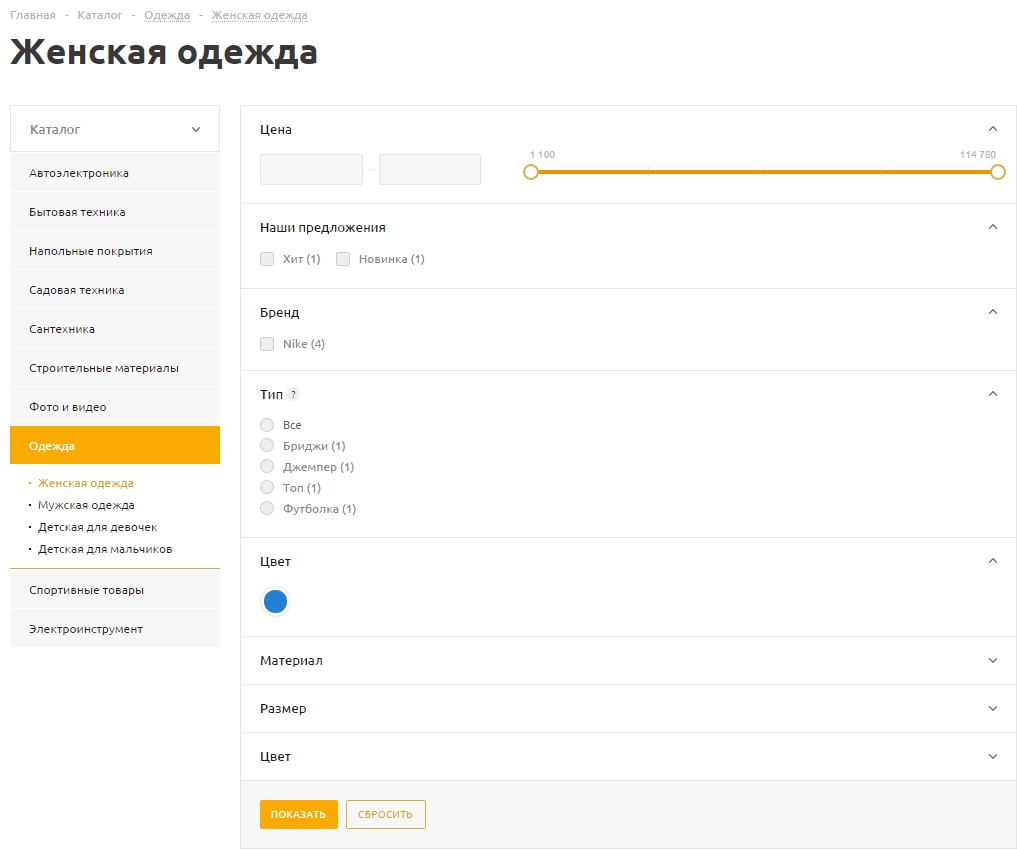Pick the blue color swatch
1017x850 pixels.
coord(275,602)
